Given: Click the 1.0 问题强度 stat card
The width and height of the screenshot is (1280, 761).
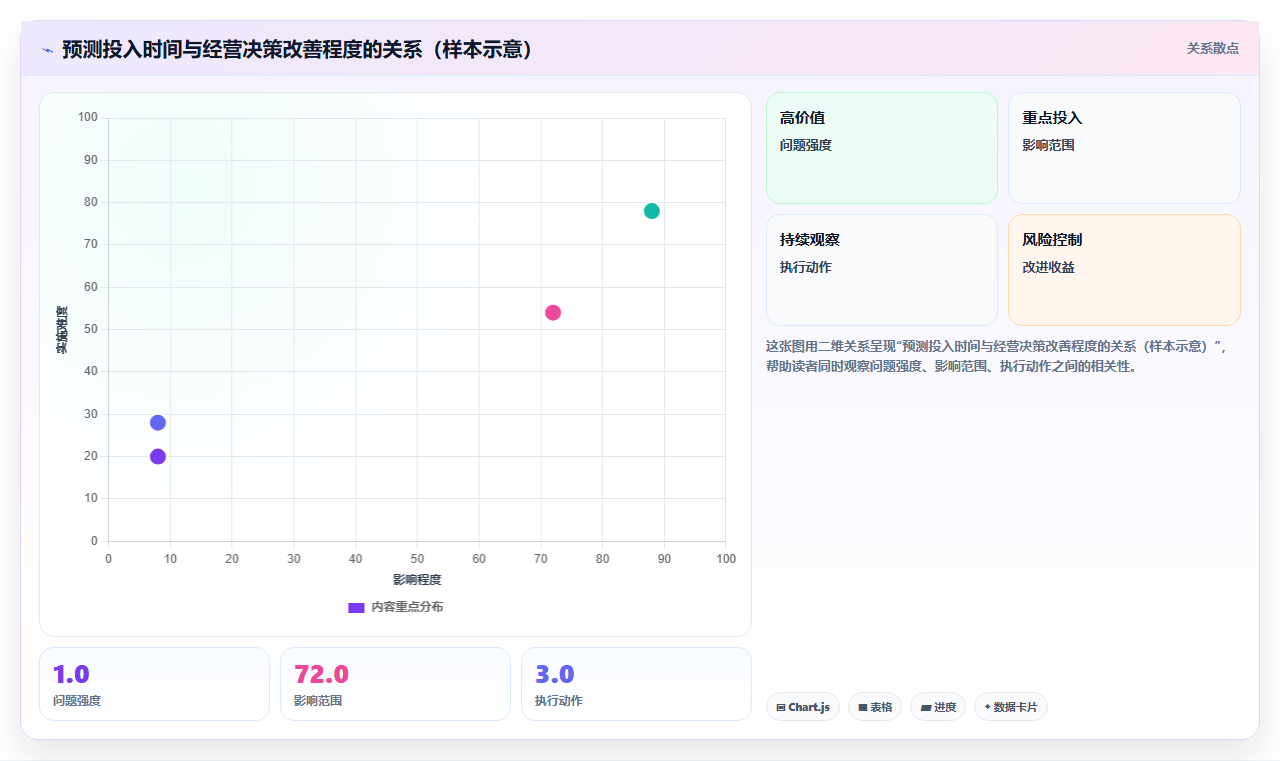Looking at the screenshot, I should [154, 684].
